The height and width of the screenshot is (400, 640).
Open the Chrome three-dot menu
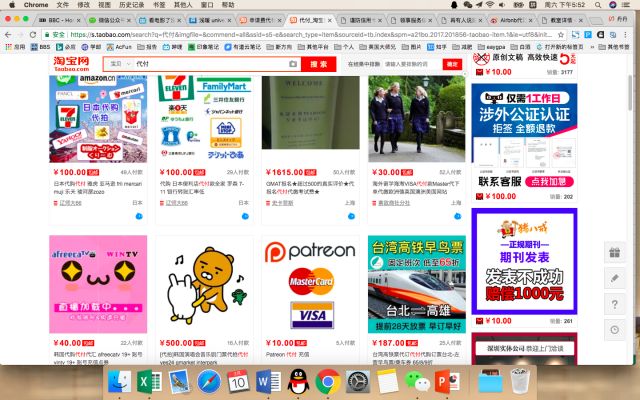(625, 35)
